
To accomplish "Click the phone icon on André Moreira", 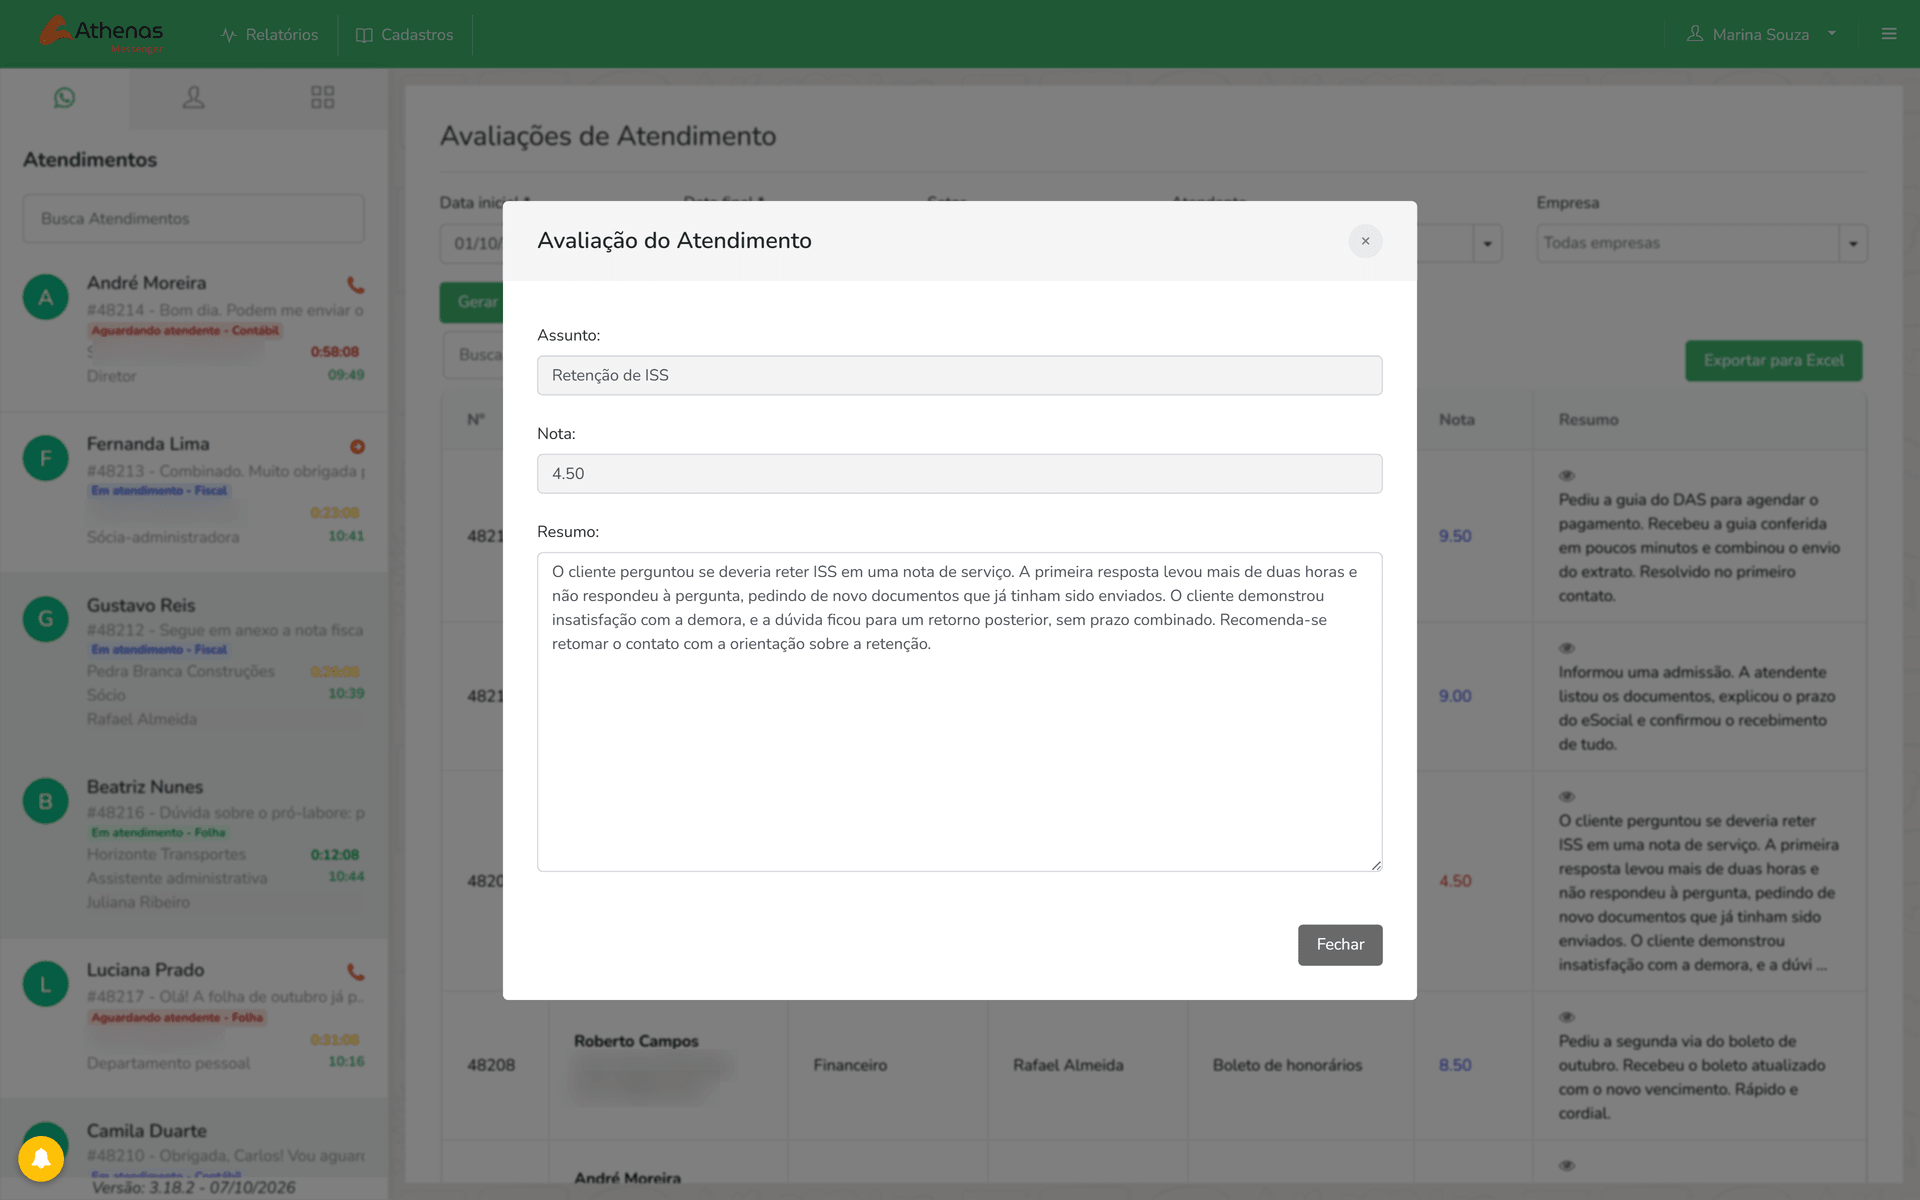I will click(x=355, y=284).
